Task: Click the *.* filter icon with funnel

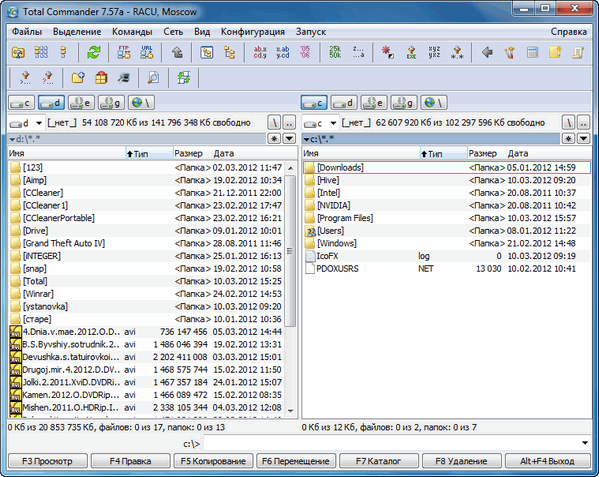Action: click(x=457, y=52)
